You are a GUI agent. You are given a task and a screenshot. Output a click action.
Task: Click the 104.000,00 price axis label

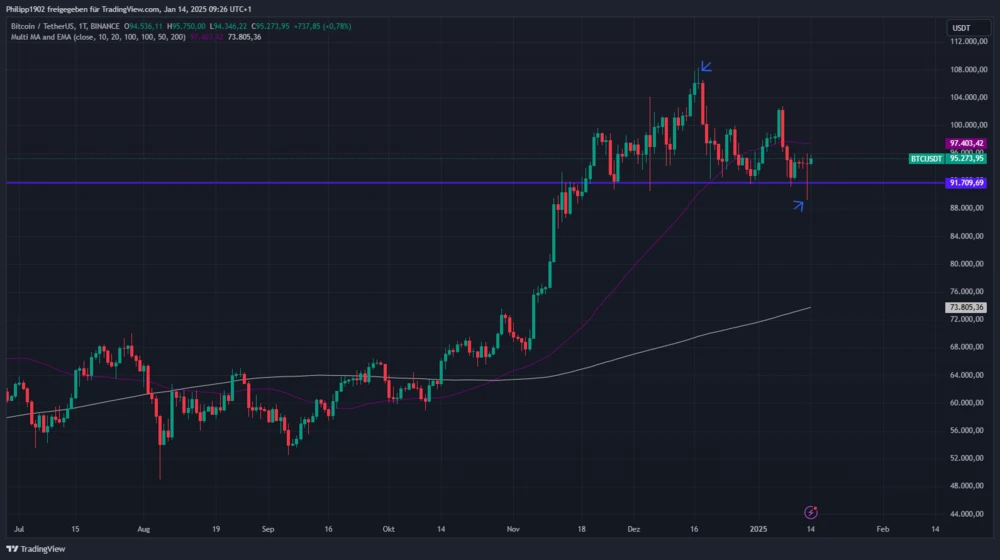tap(968, 97)
